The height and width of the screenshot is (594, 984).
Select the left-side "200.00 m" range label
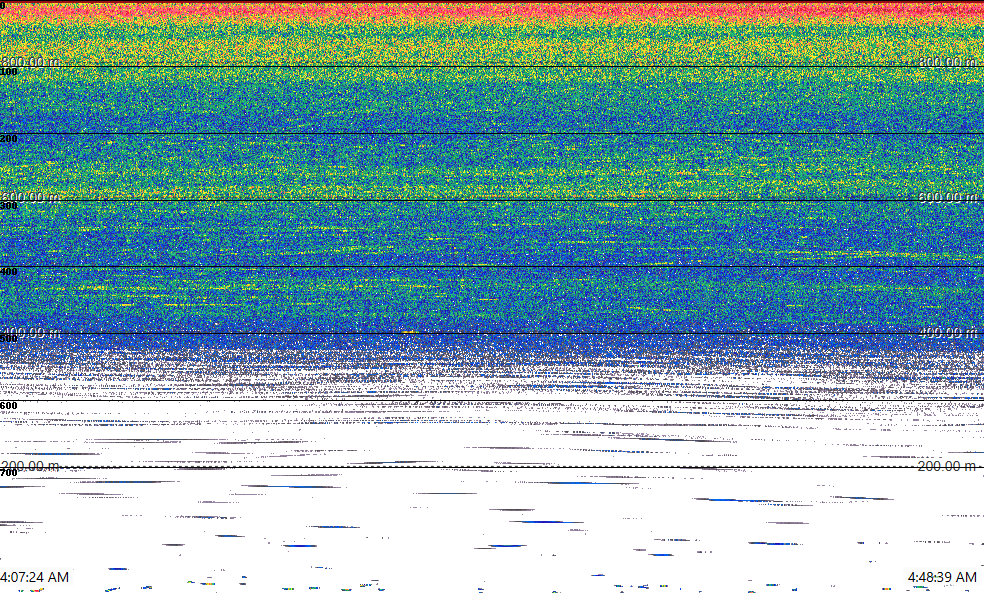(31, 466)
